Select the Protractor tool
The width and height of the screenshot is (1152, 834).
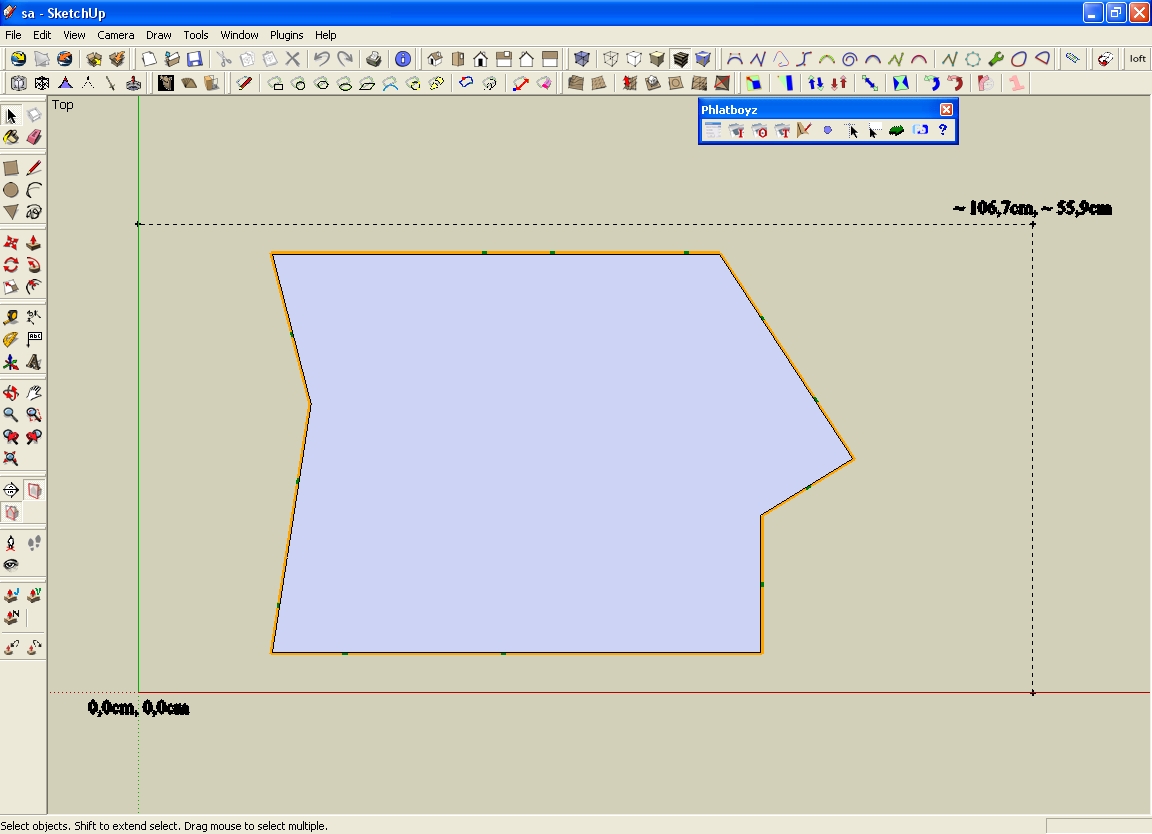[x=11, y=340]
